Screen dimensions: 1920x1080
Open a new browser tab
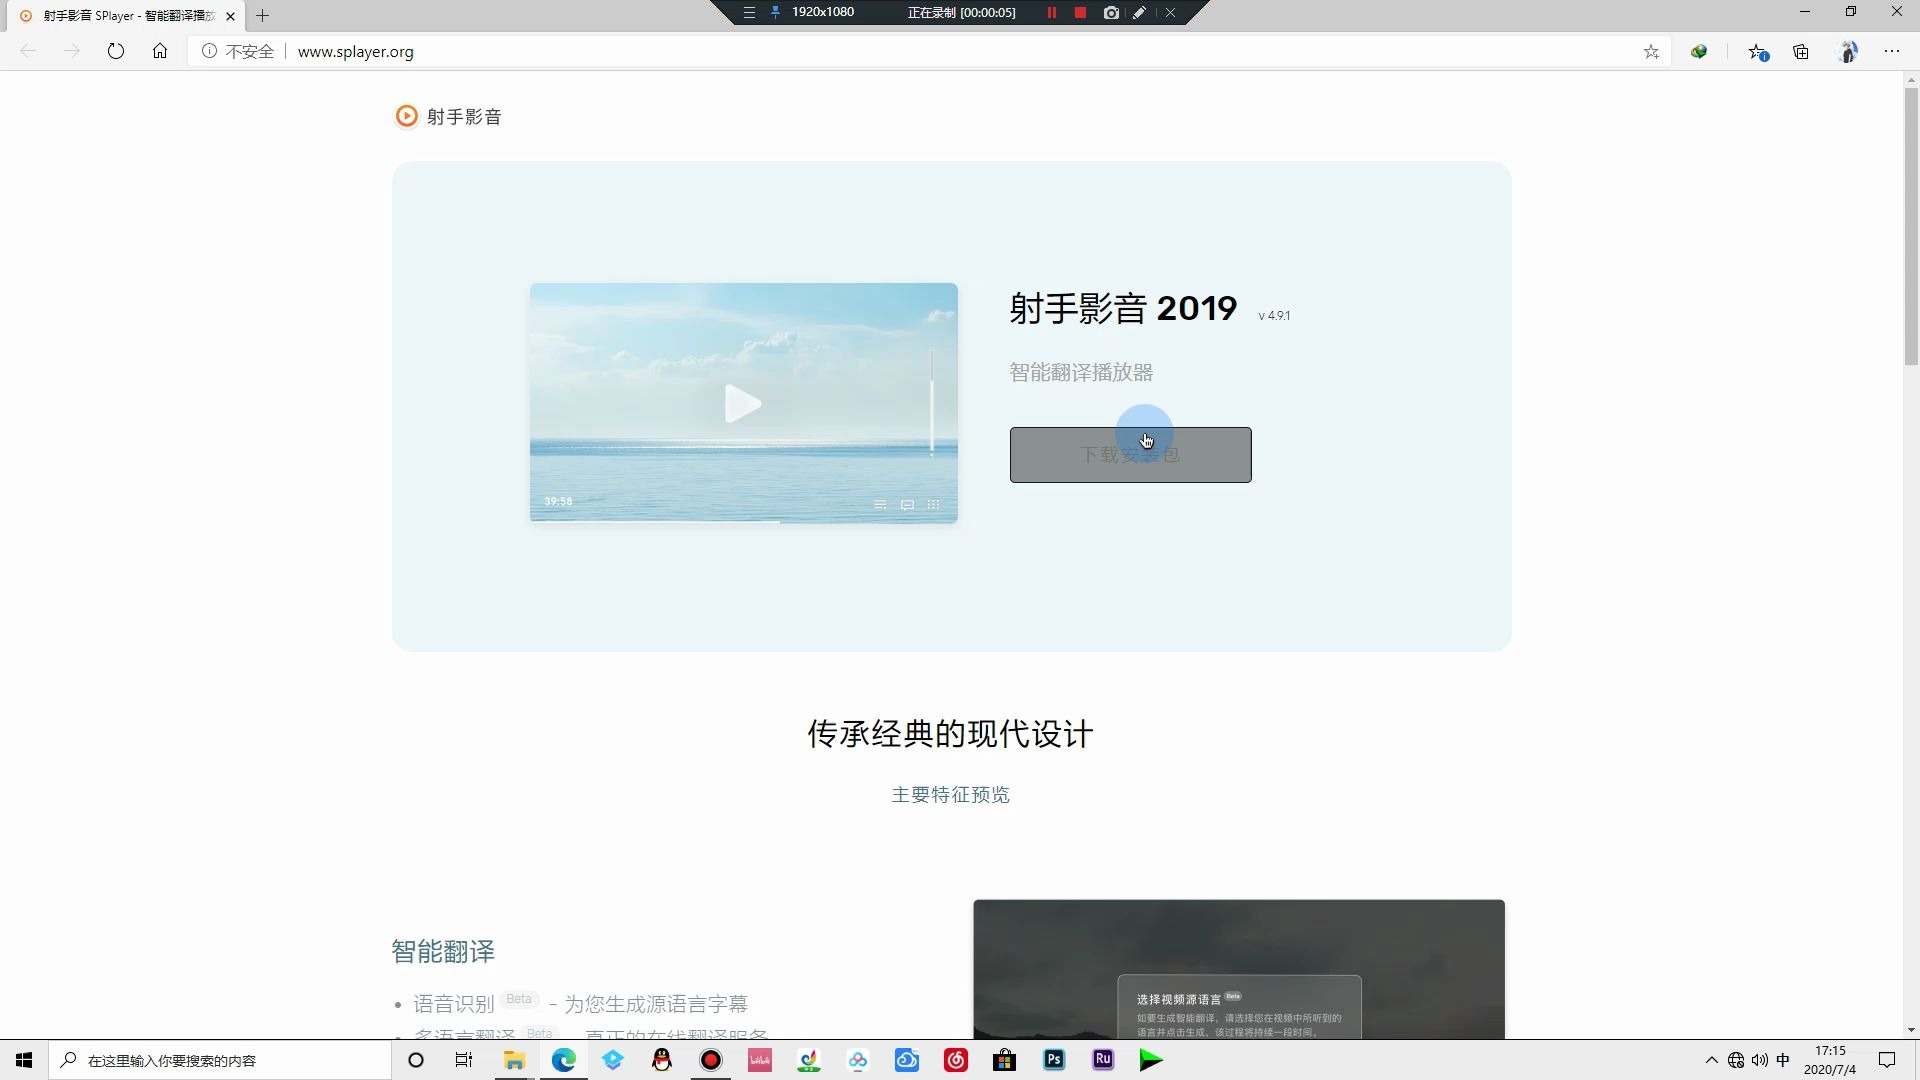click(x=263, y=16)
